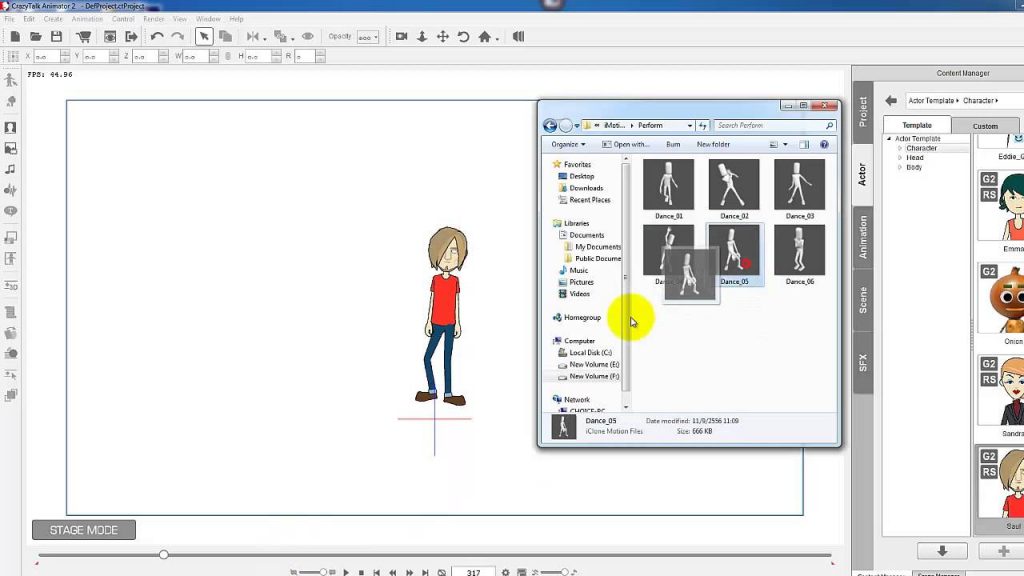Open the content store shopping cart icon

(84, 37)
